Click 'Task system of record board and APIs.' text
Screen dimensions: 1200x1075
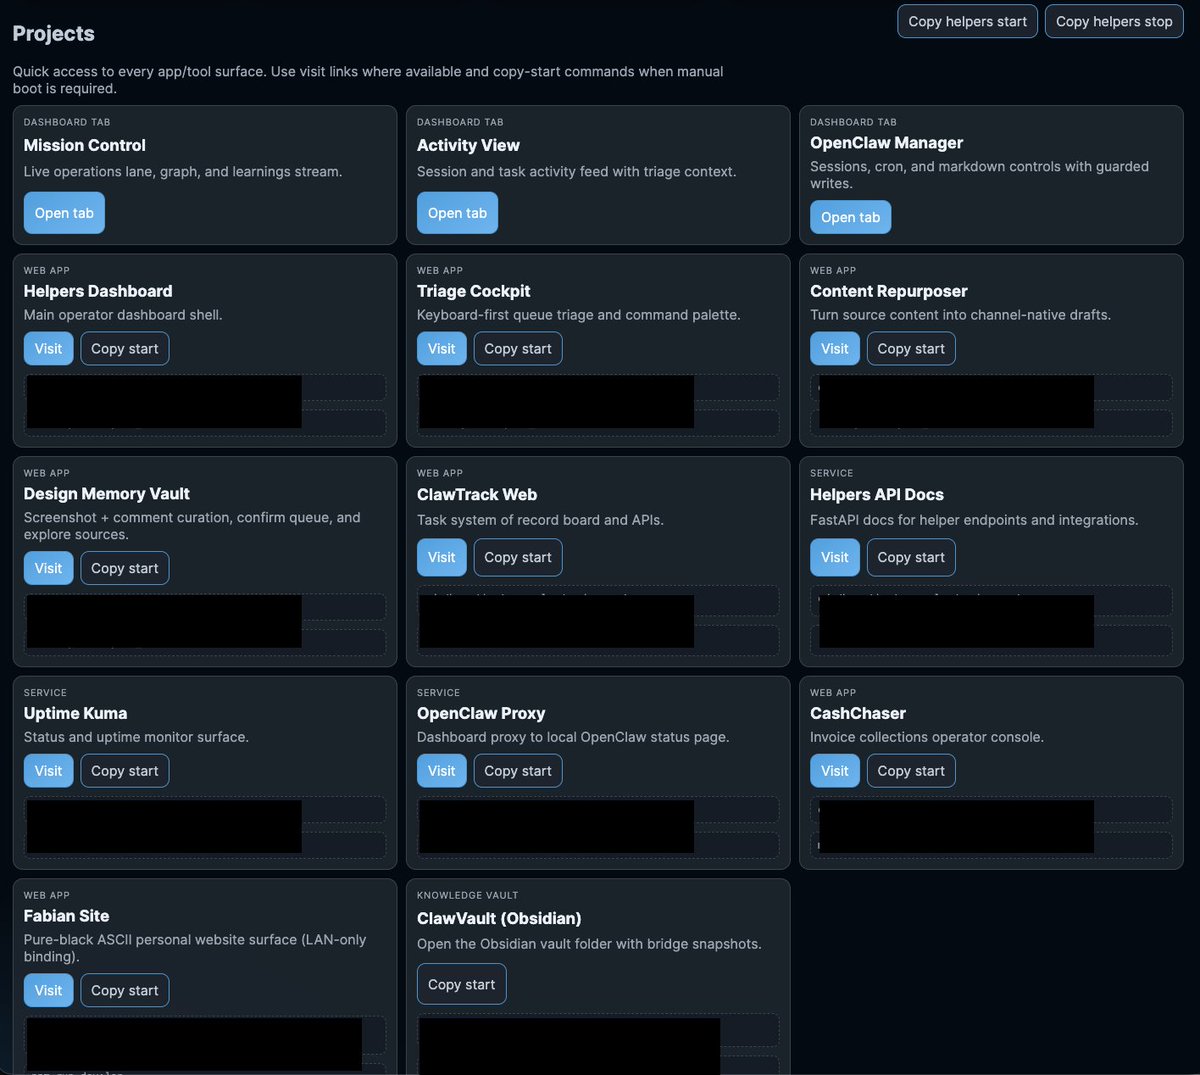540,520
